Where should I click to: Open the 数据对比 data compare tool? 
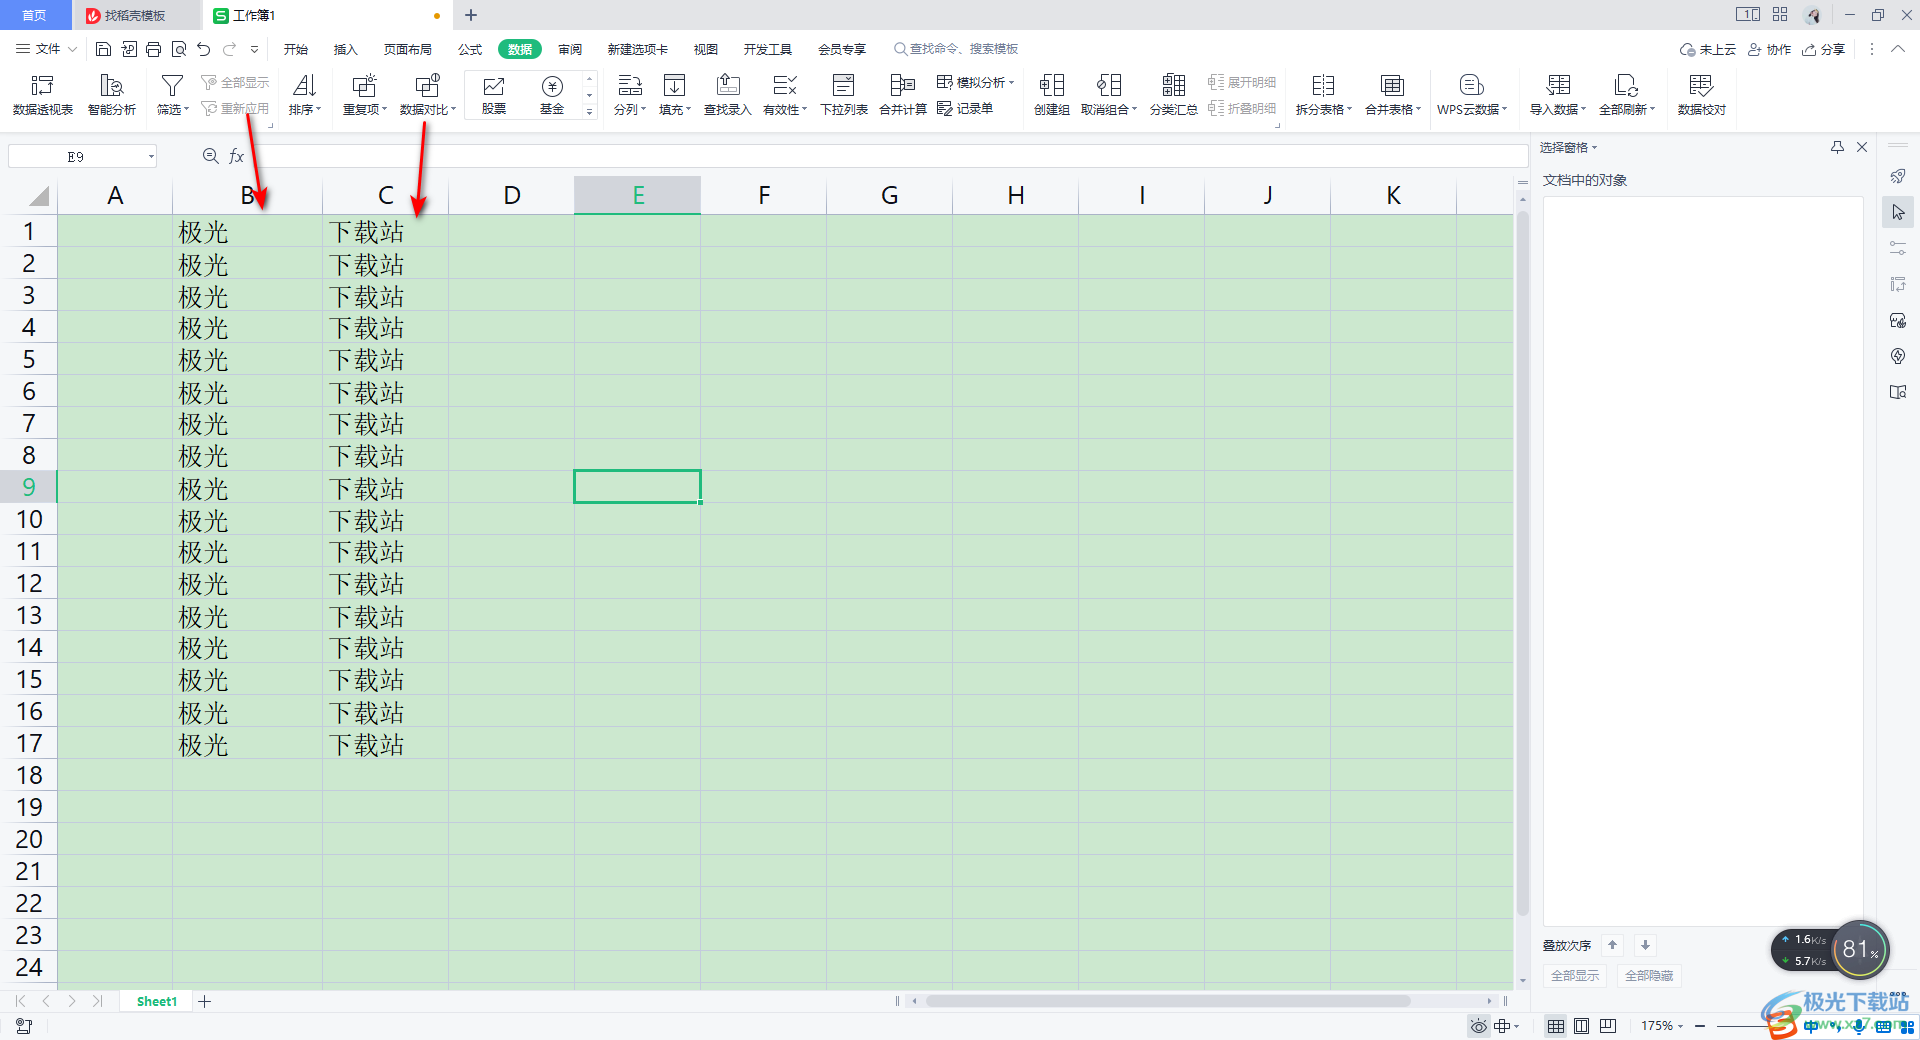tap(428, 95)
